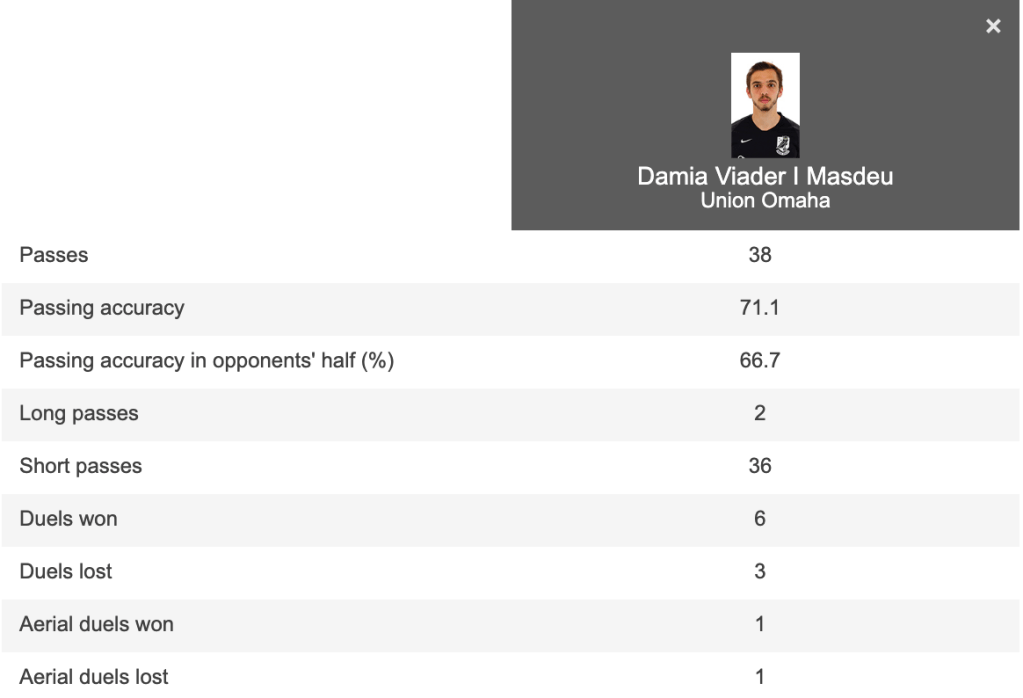The width and height of the screenshot is (1023, 698).
Task: Select the 66.7 opponents' half accuracy value
Action: point(760,361)
